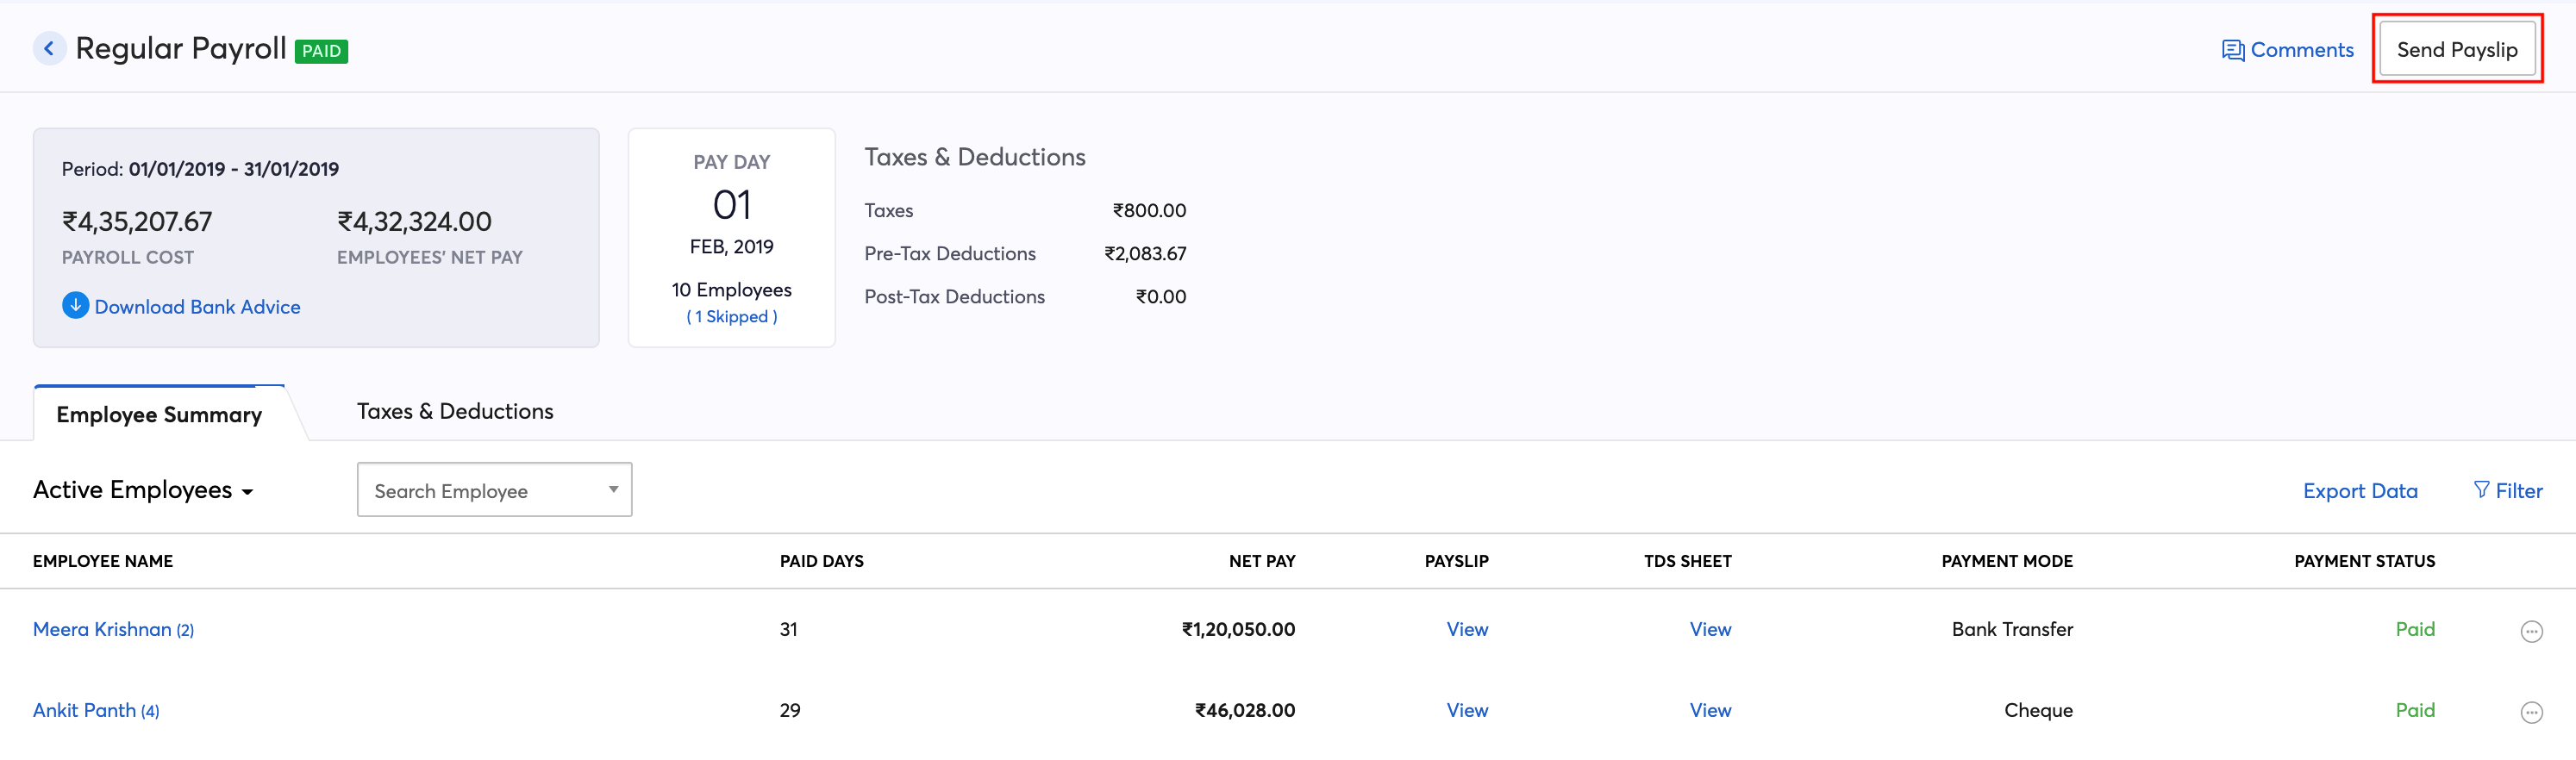The height and width of the screenshot is (760, 2576).
Task: Click the Filter funnel icon
Action: coord(2481,490)
